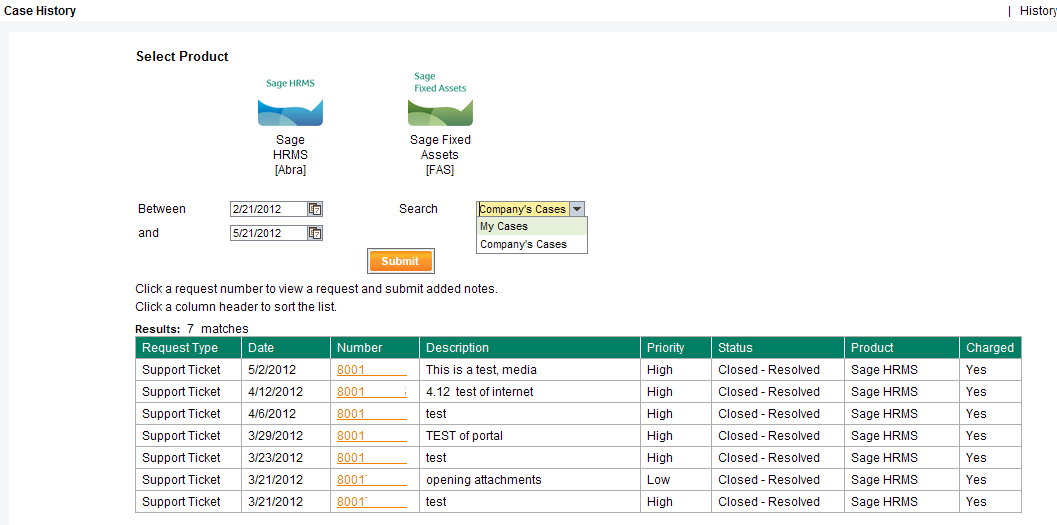
Task: Open request number for 4/12/2012 ticket
Action: pos(351,392)
